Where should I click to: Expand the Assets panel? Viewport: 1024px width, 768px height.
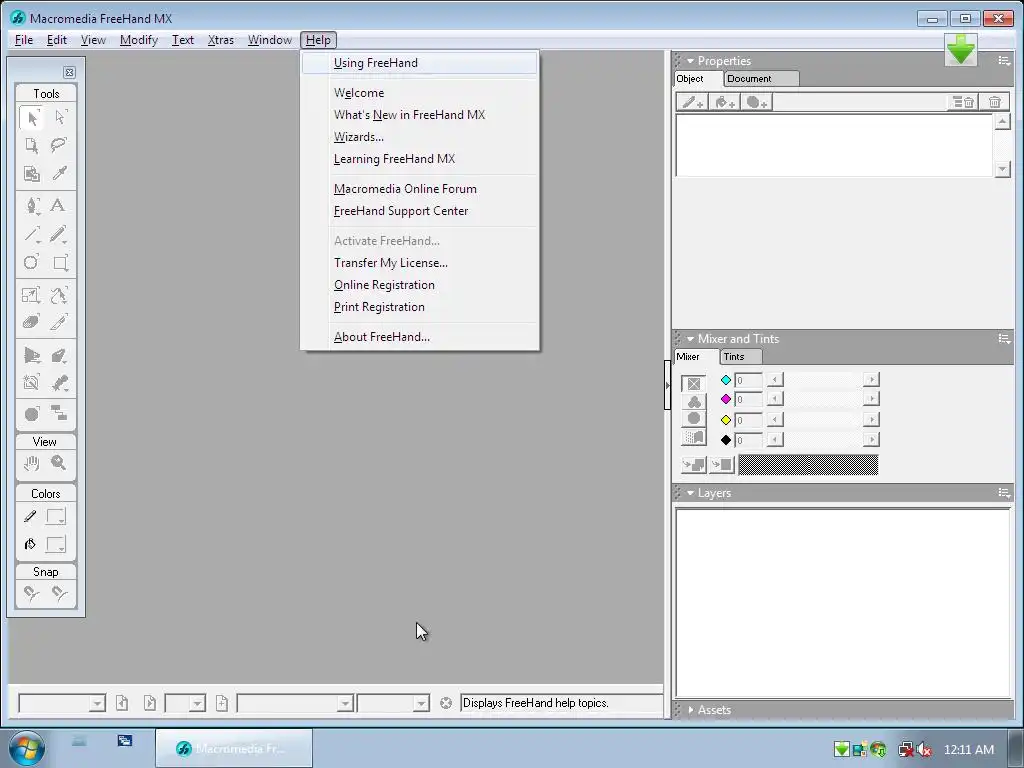(x=690, y=710)
